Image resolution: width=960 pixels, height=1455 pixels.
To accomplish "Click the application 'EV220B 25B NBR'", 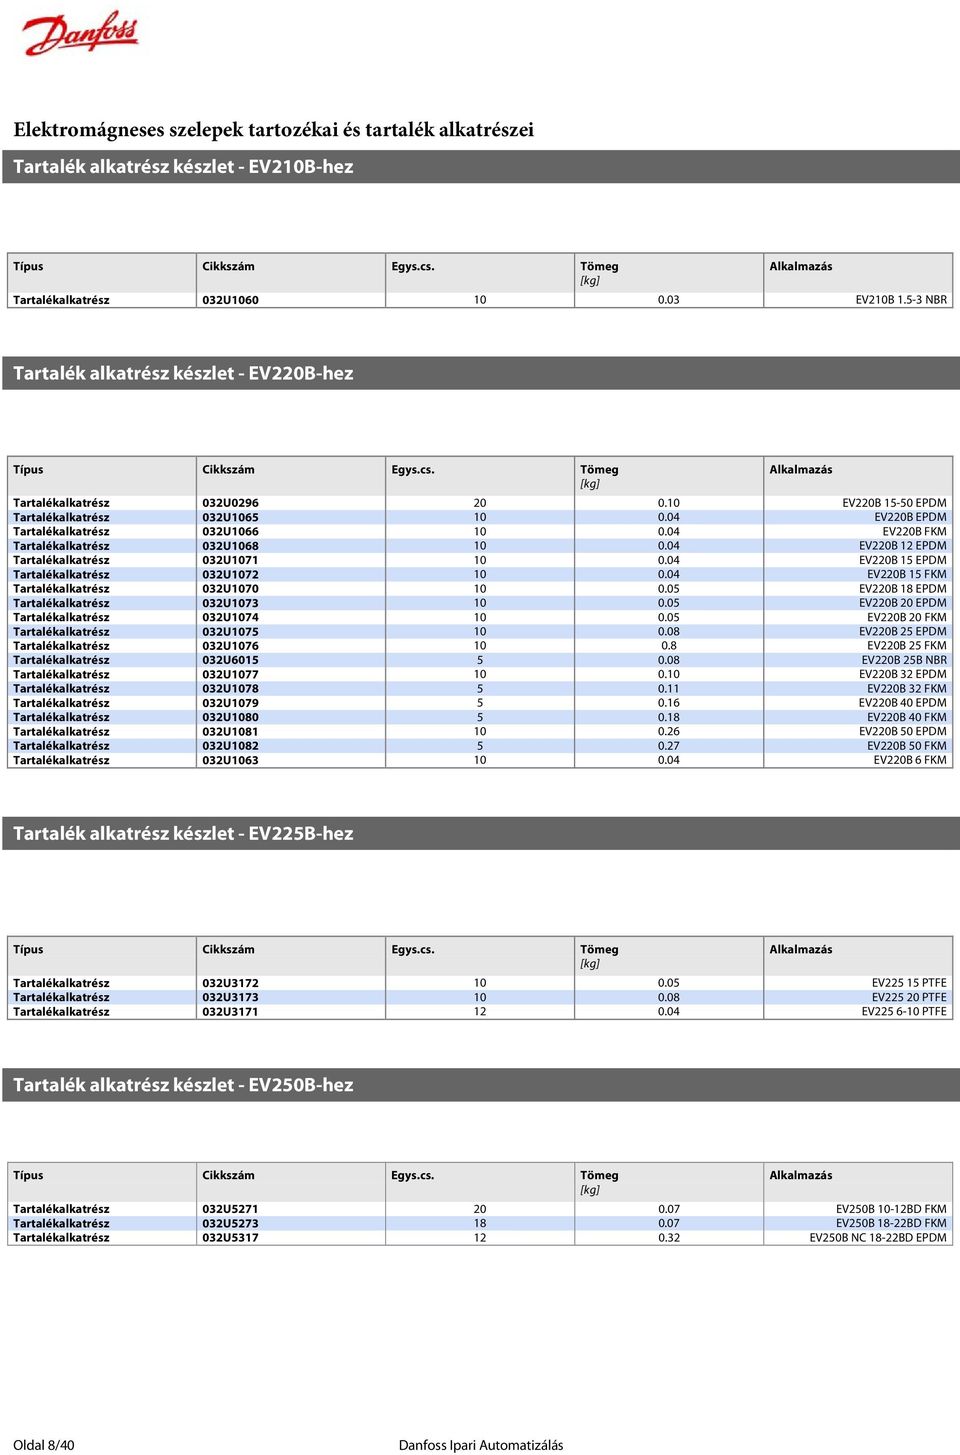I will click(904, 660).
